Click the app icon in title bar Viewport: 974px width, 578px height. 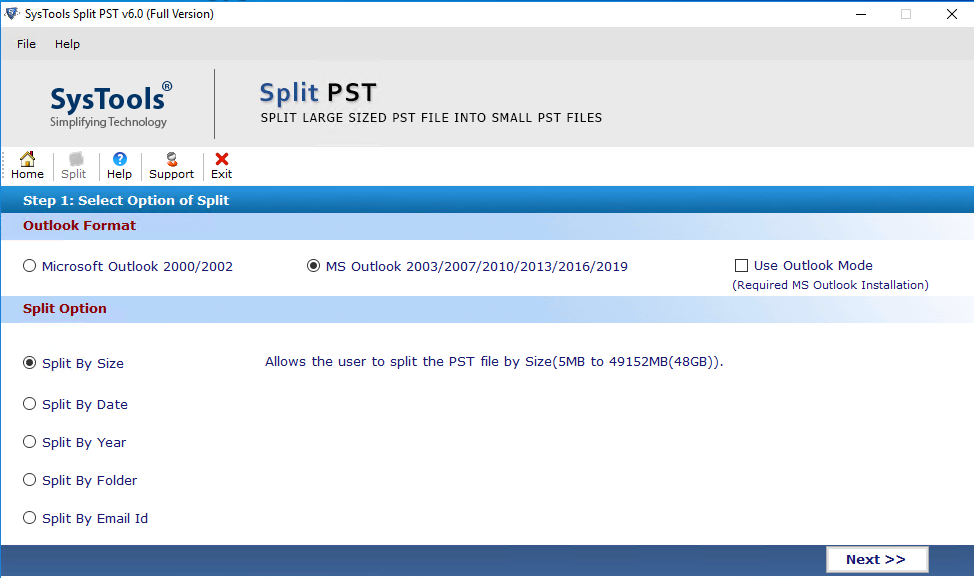[x=11, y=14]
